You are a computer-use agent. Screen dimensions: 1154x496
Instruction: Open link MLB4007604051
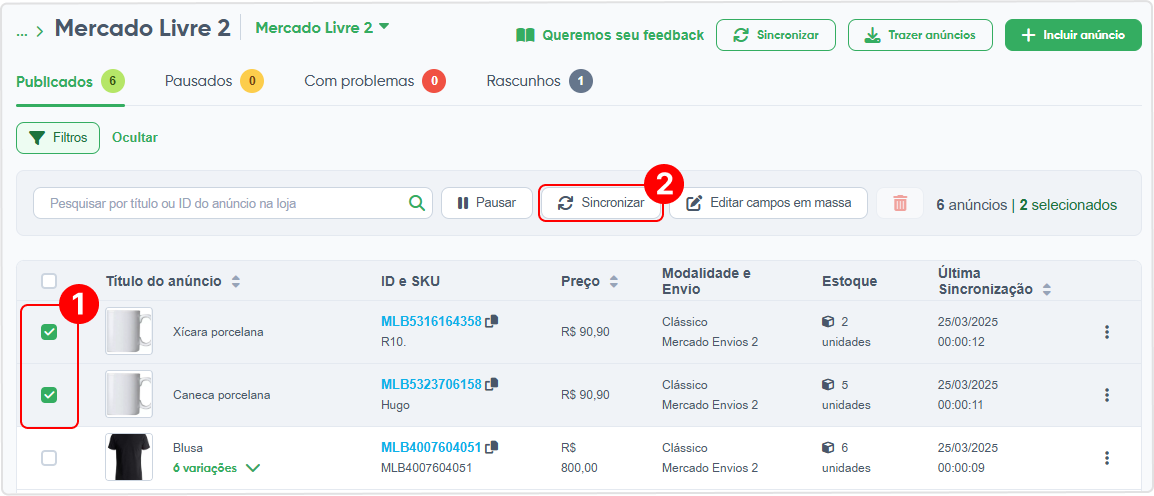click(431, 447)
